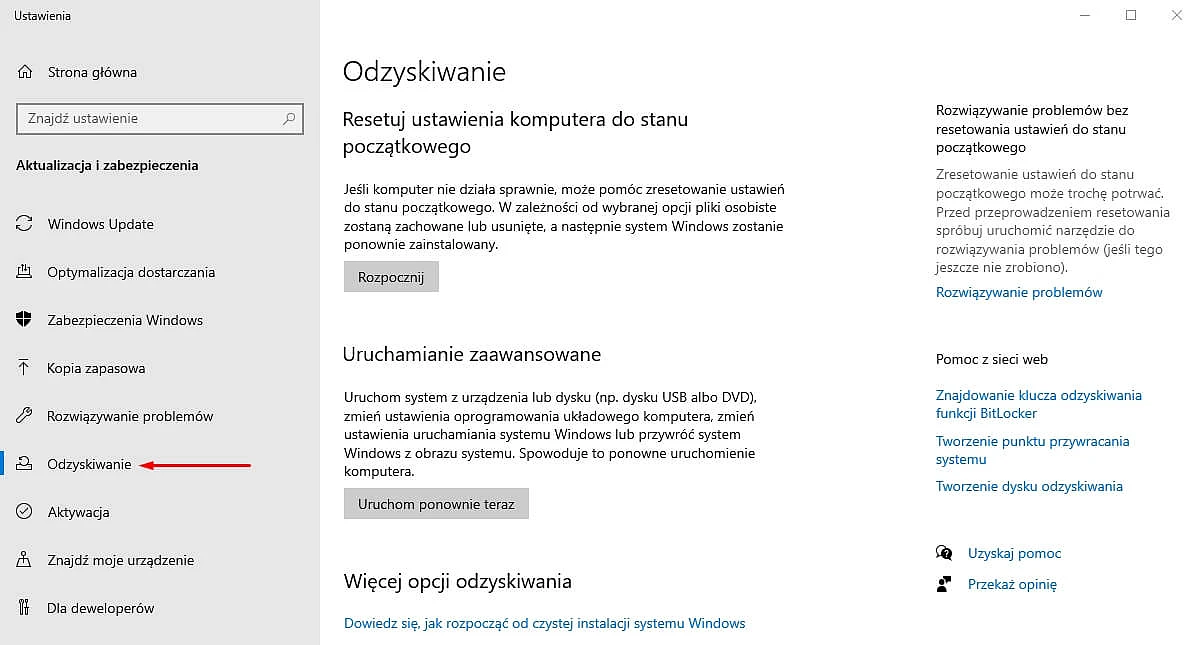Image resolution: width=1198 pixels, height=645 pixels.
Task: Open the blue Rozwiązywanie problemów link
Action: point(1019,292)
